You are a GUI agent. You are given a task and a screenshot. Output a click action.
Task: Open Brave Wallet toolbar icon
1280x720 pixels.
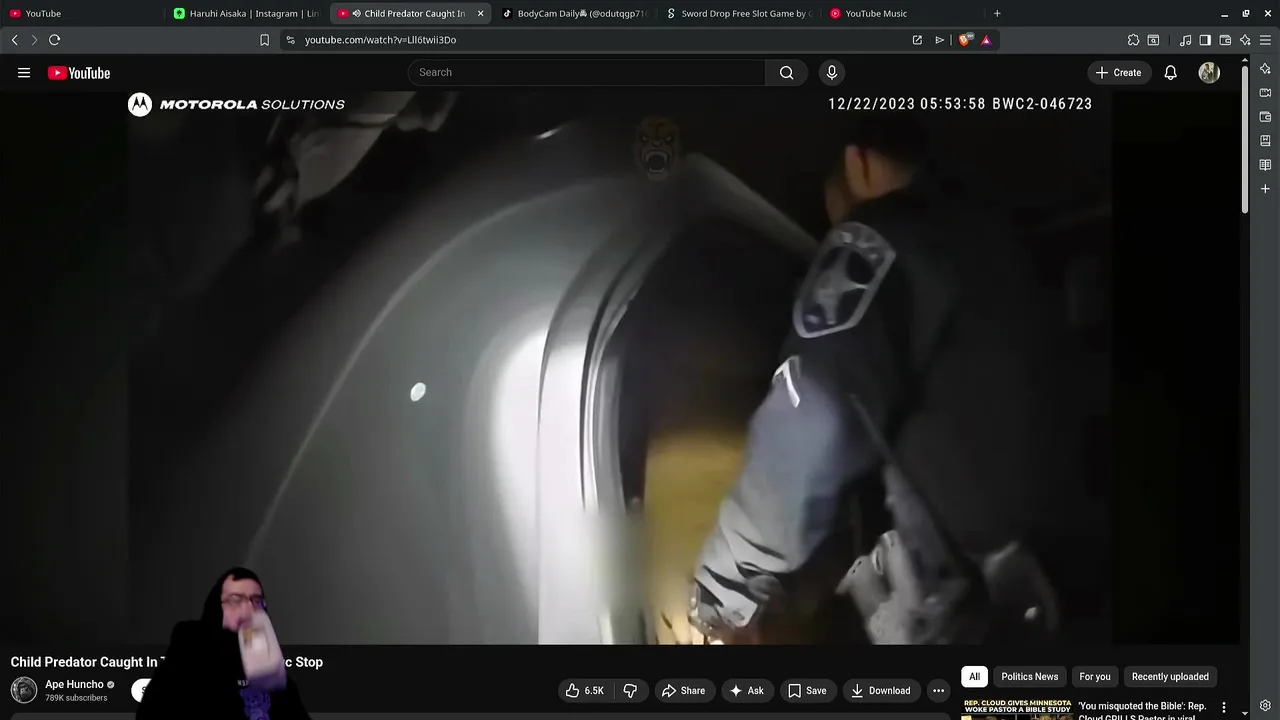(1225, 40)
